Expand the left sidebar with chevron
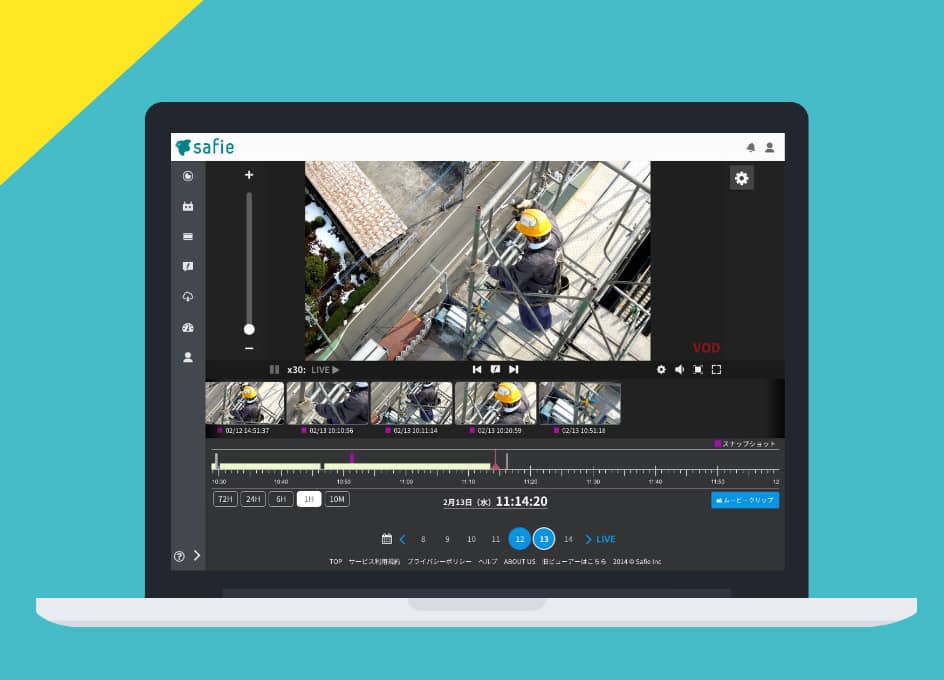 click(x=197, y=555)
